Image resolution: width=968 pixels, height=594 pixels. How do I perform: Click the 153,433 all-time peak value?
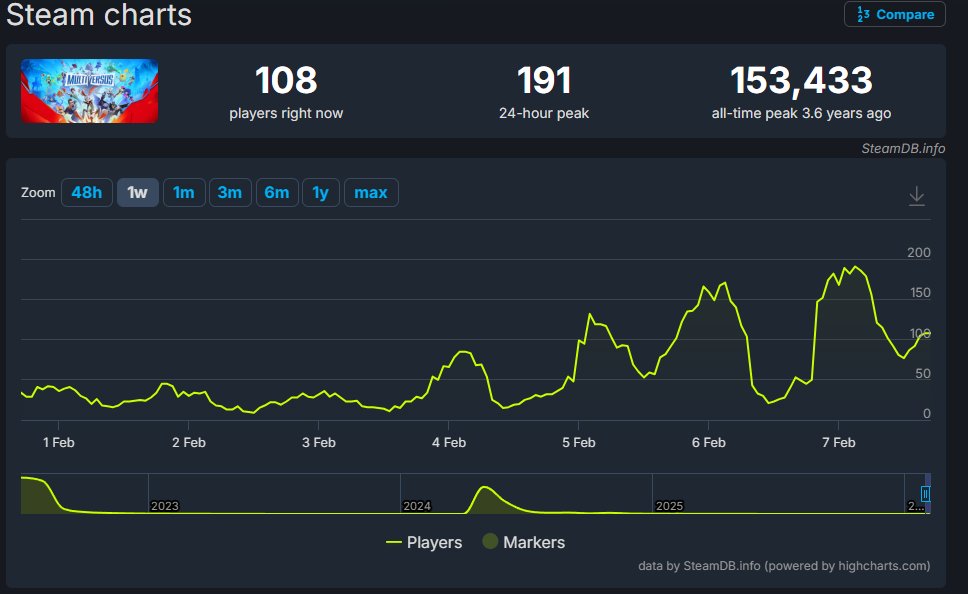point(801,80)
